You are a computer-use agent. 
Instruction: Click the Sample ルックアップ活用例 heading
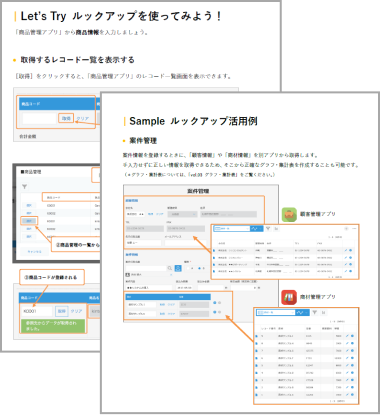[193, 121]
